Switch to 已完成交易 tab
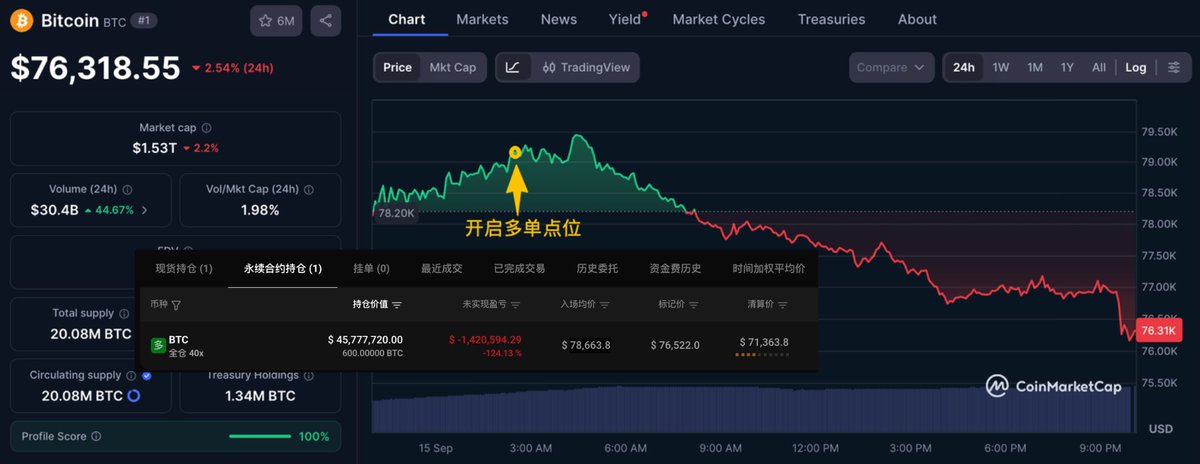This screenshot has width=1200, height=464. [520, 268]
